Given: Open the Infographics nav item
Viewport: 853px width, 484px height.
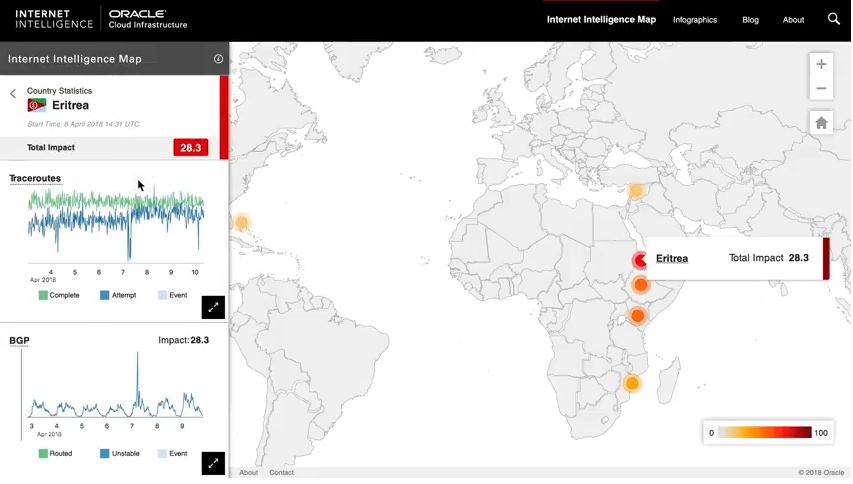Looking at the screenshot, I should (695, 20).
